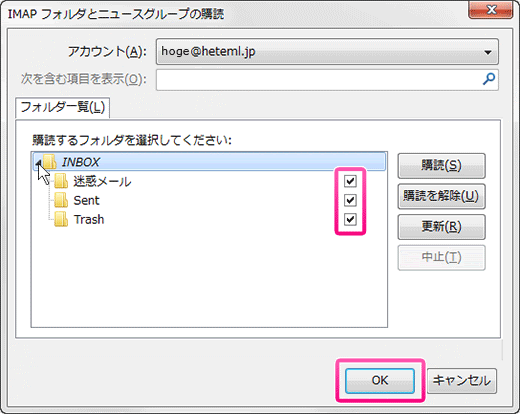Focus the 次を含む項目を表示 filter field
Image resolution: width=520 pixels, height=414 pixels.
[327, 80]
